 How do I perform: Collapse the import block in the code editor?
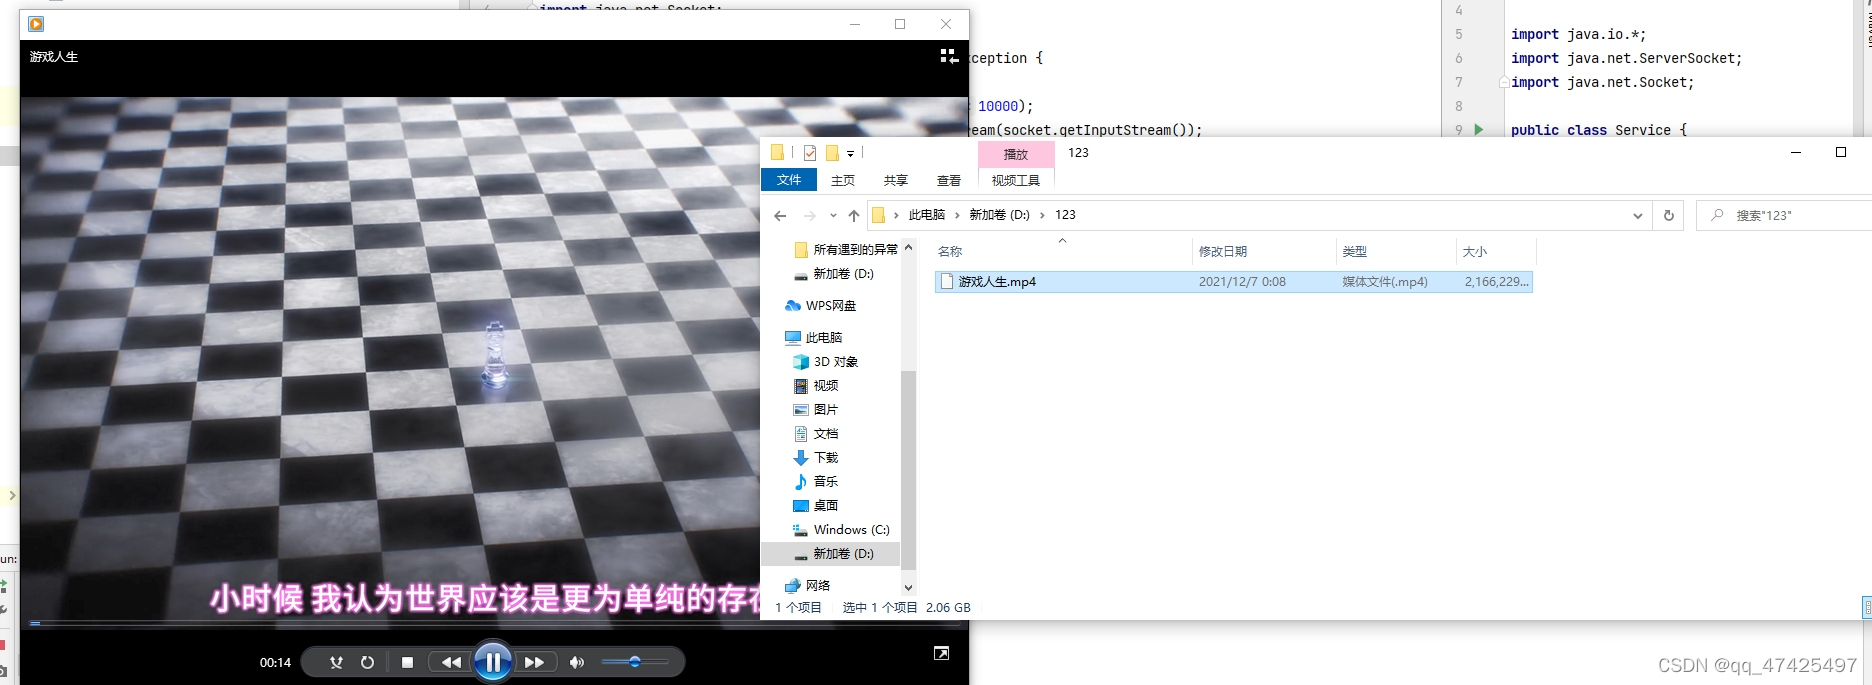point(1504,82)
